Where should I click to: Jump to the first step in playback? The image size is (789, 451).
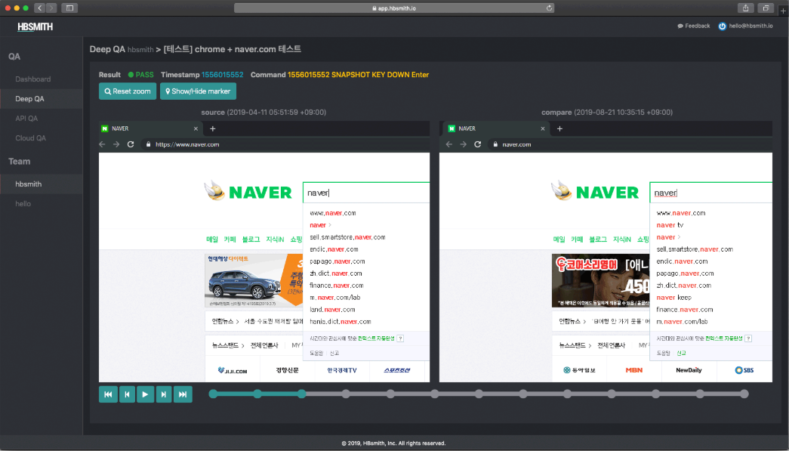(x=108, y=394)
